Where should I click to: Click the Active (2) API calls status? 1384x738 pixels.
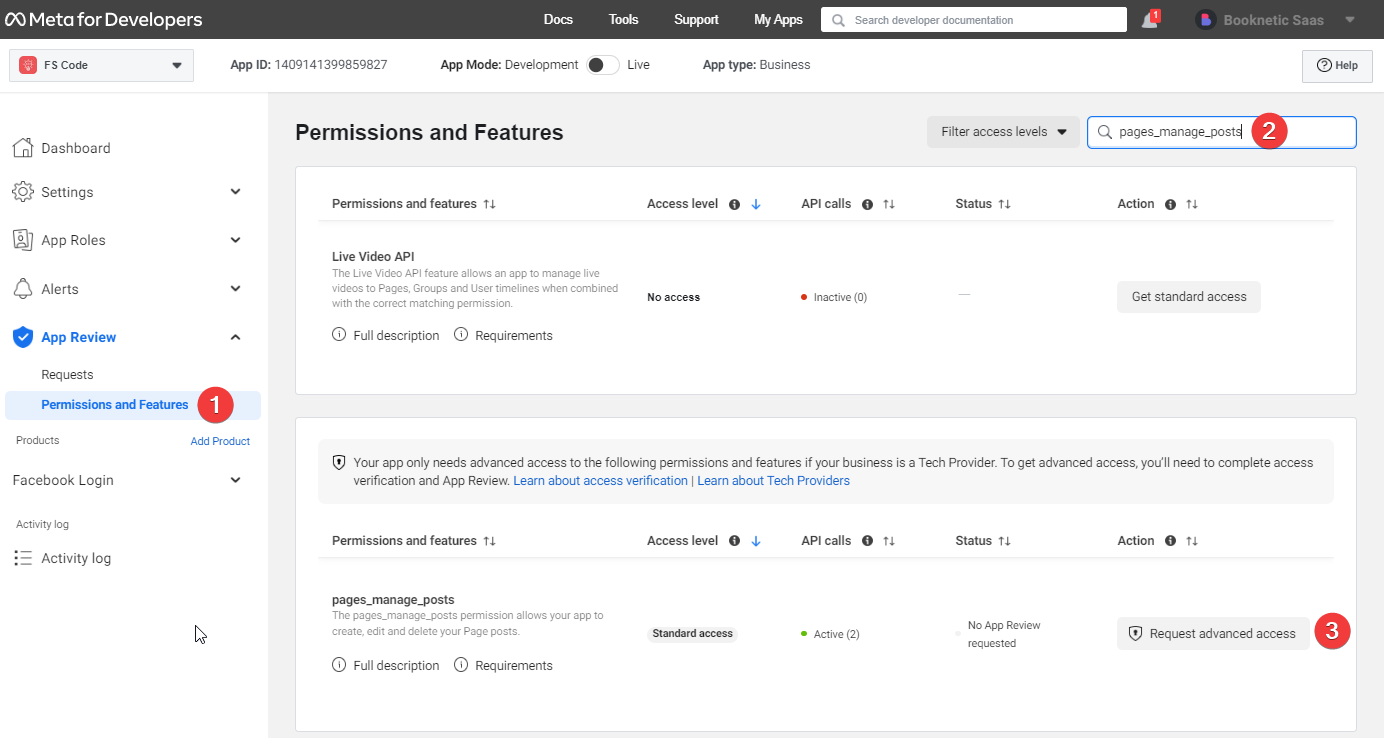pyautogui.click(x=830, y=634)
